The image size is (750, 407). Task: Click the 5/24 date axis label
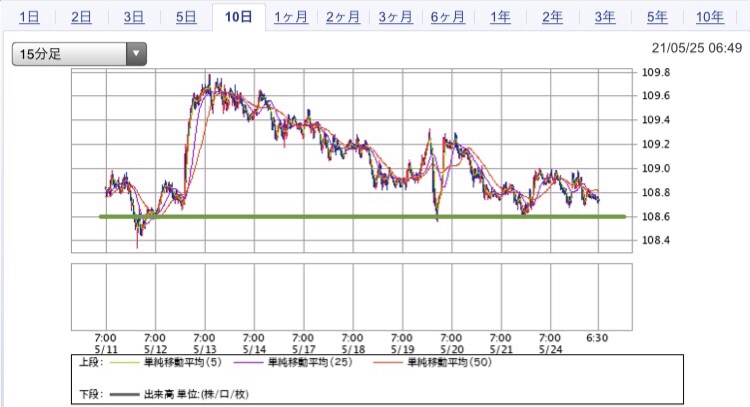[550, 350]
